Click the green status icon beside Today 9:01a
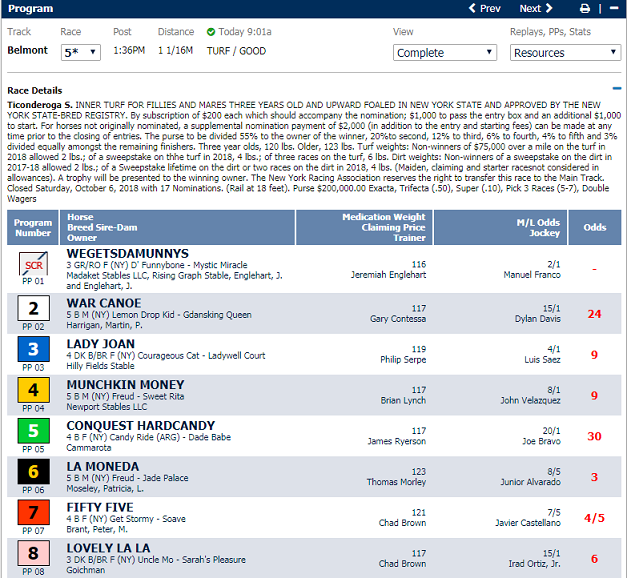627x578 pixels. 211,32
